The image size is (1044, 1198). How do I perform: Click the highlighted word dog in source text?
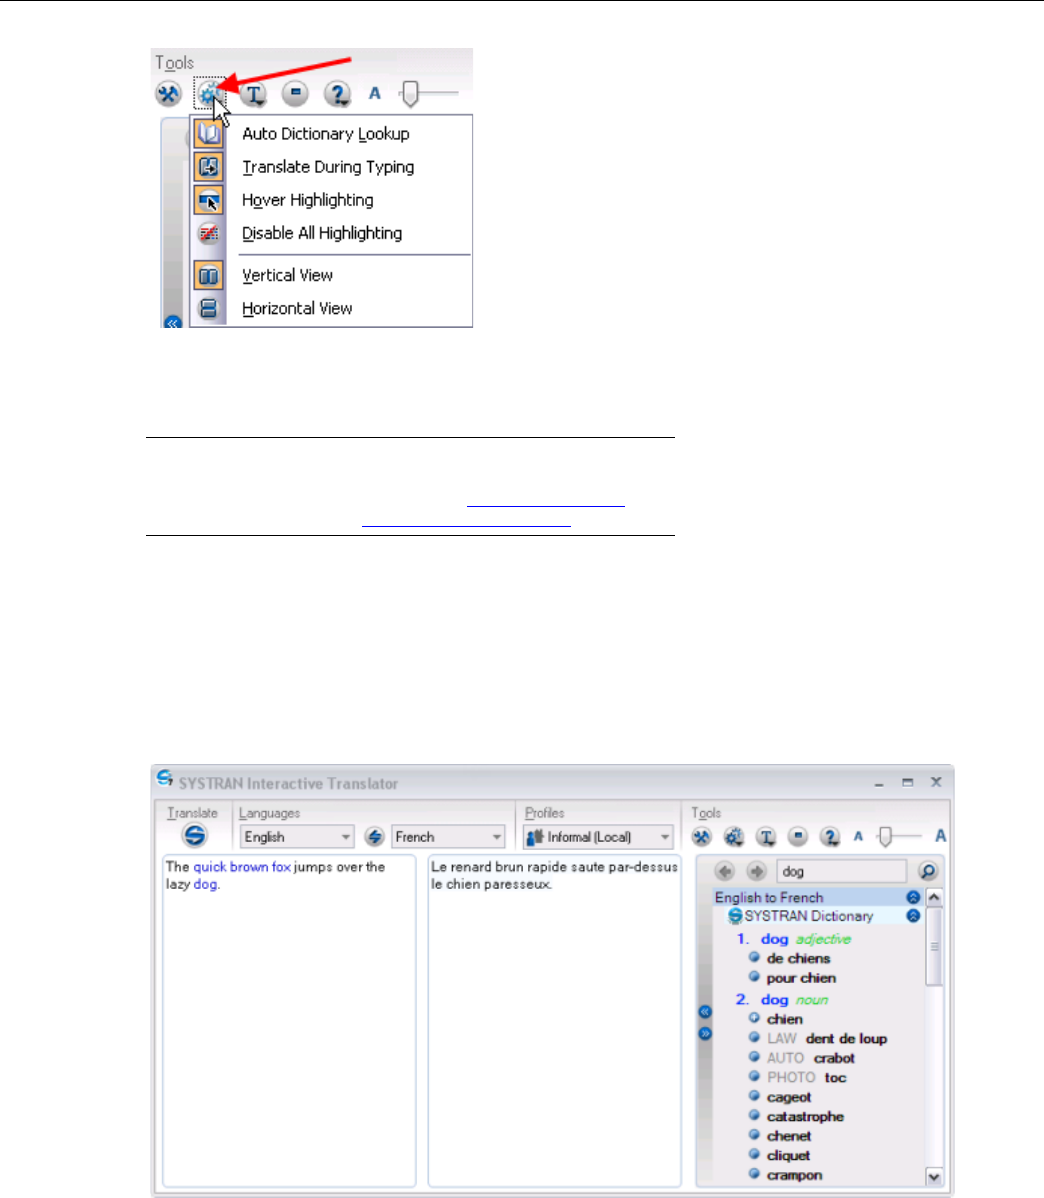point(205,884)
